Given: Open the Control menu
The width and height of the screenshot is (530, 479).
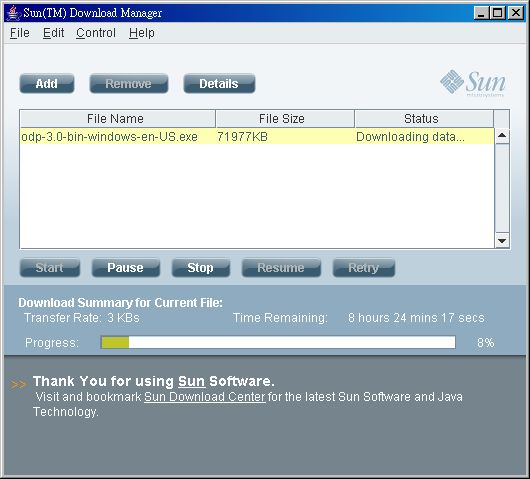Looking at the screenshot, I should click(x=96, y=33).
